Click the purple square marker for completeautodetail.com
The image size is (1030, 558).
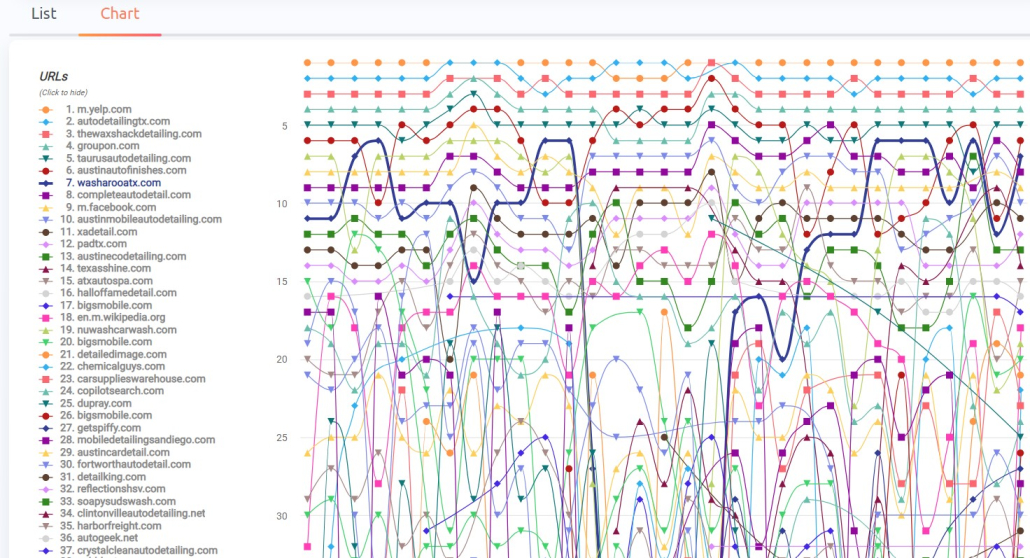(45, 195)
